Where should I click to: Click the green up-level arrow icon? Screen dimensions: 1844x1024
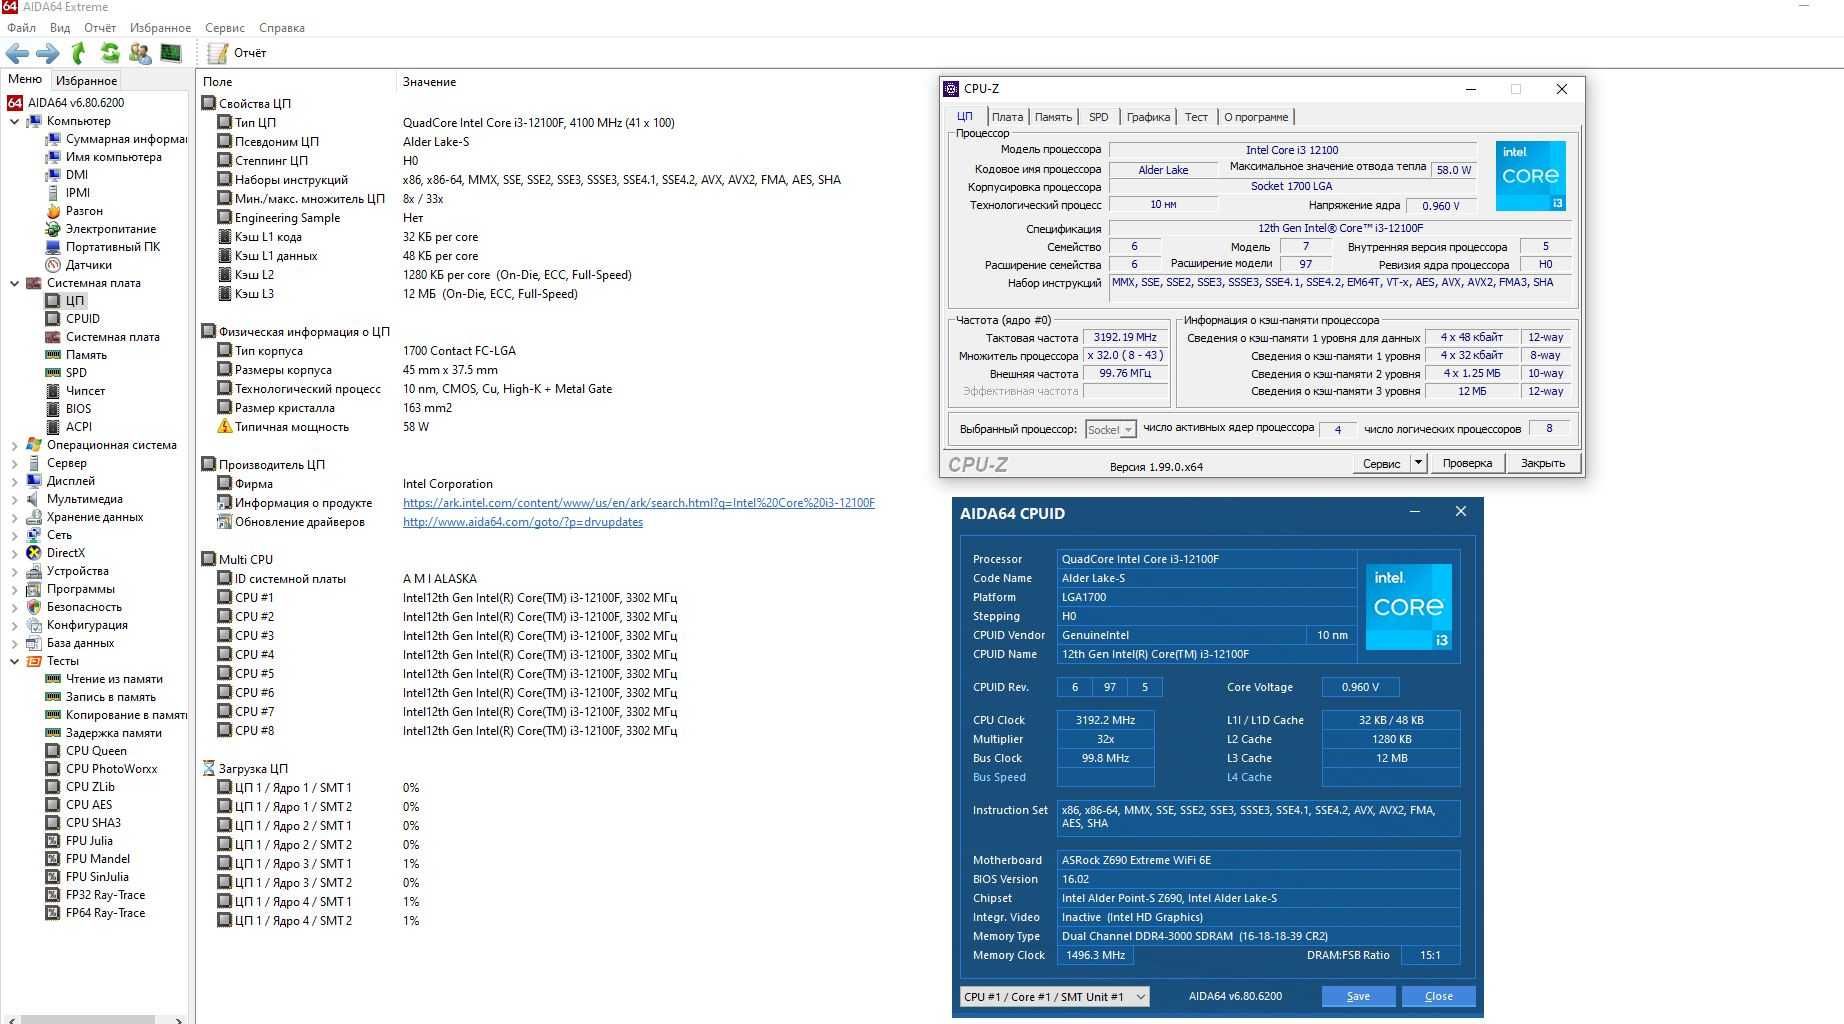(78, 53)
